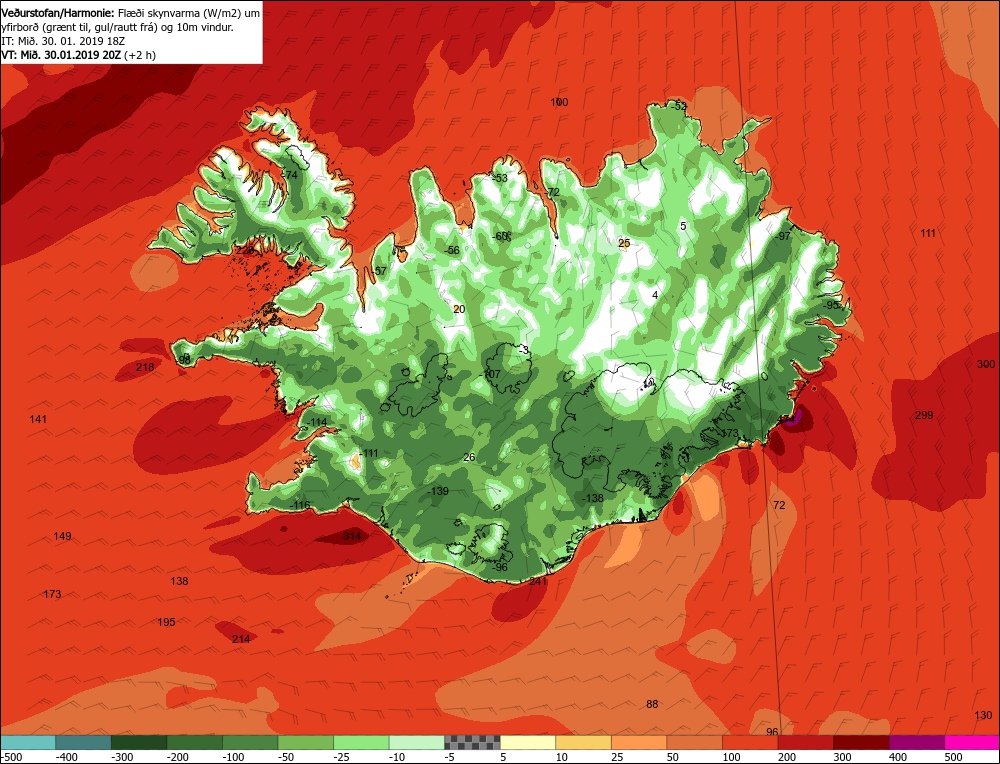Click the legend swatch between -200 and -100
Viewport: 1000px width, 764px height.
pyautogui.click(x=195, y=742)
